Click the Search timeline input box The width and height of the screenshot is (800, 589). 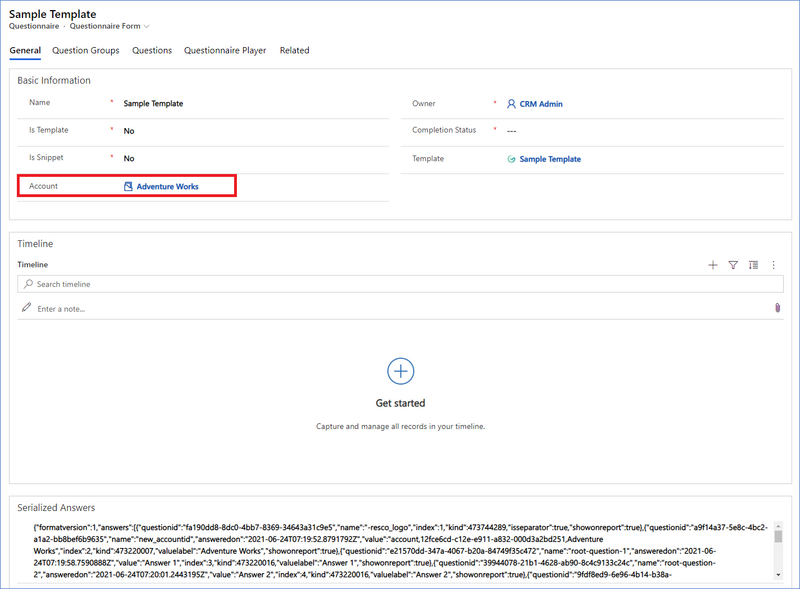[400, 284]
